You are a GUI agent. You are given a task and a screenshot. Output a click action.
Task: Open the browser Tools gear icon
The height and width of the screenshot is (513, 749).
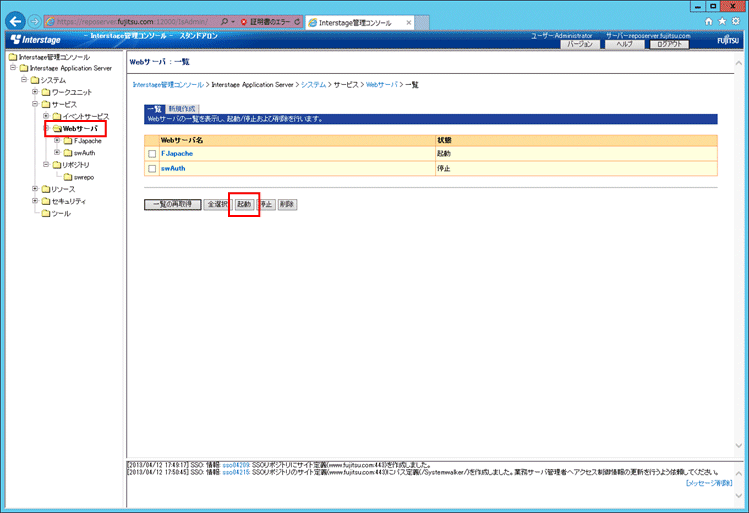[736, 21]
